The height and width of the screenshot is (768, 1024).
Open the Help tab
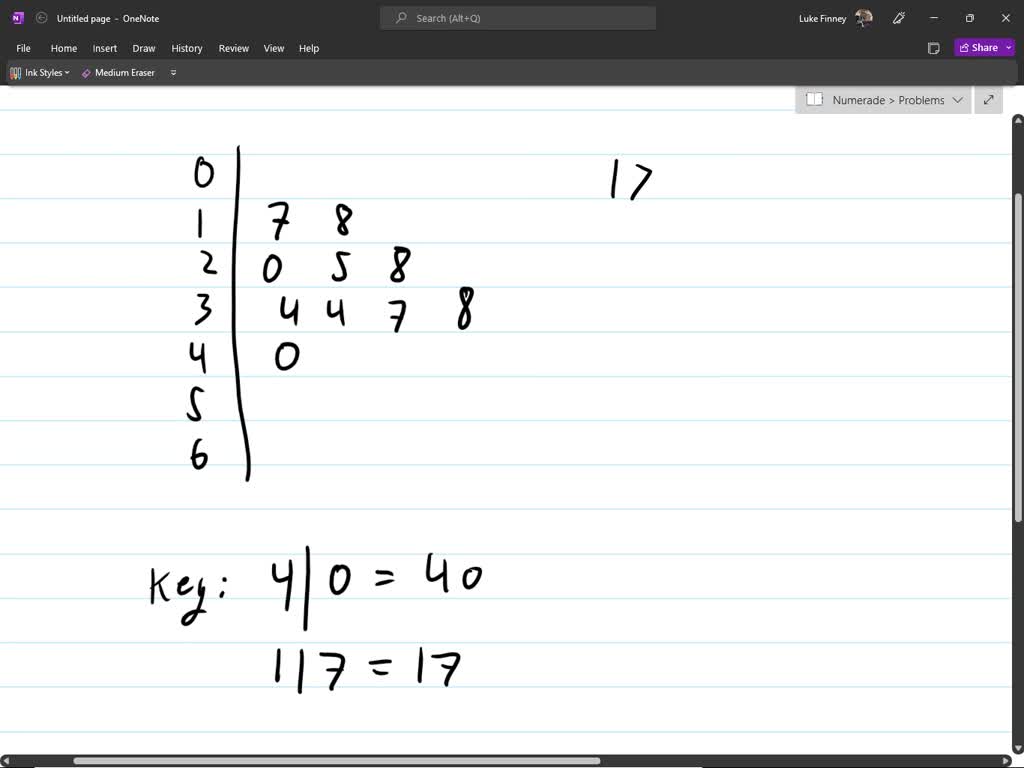pyautogui.click(x=309, y=48)
